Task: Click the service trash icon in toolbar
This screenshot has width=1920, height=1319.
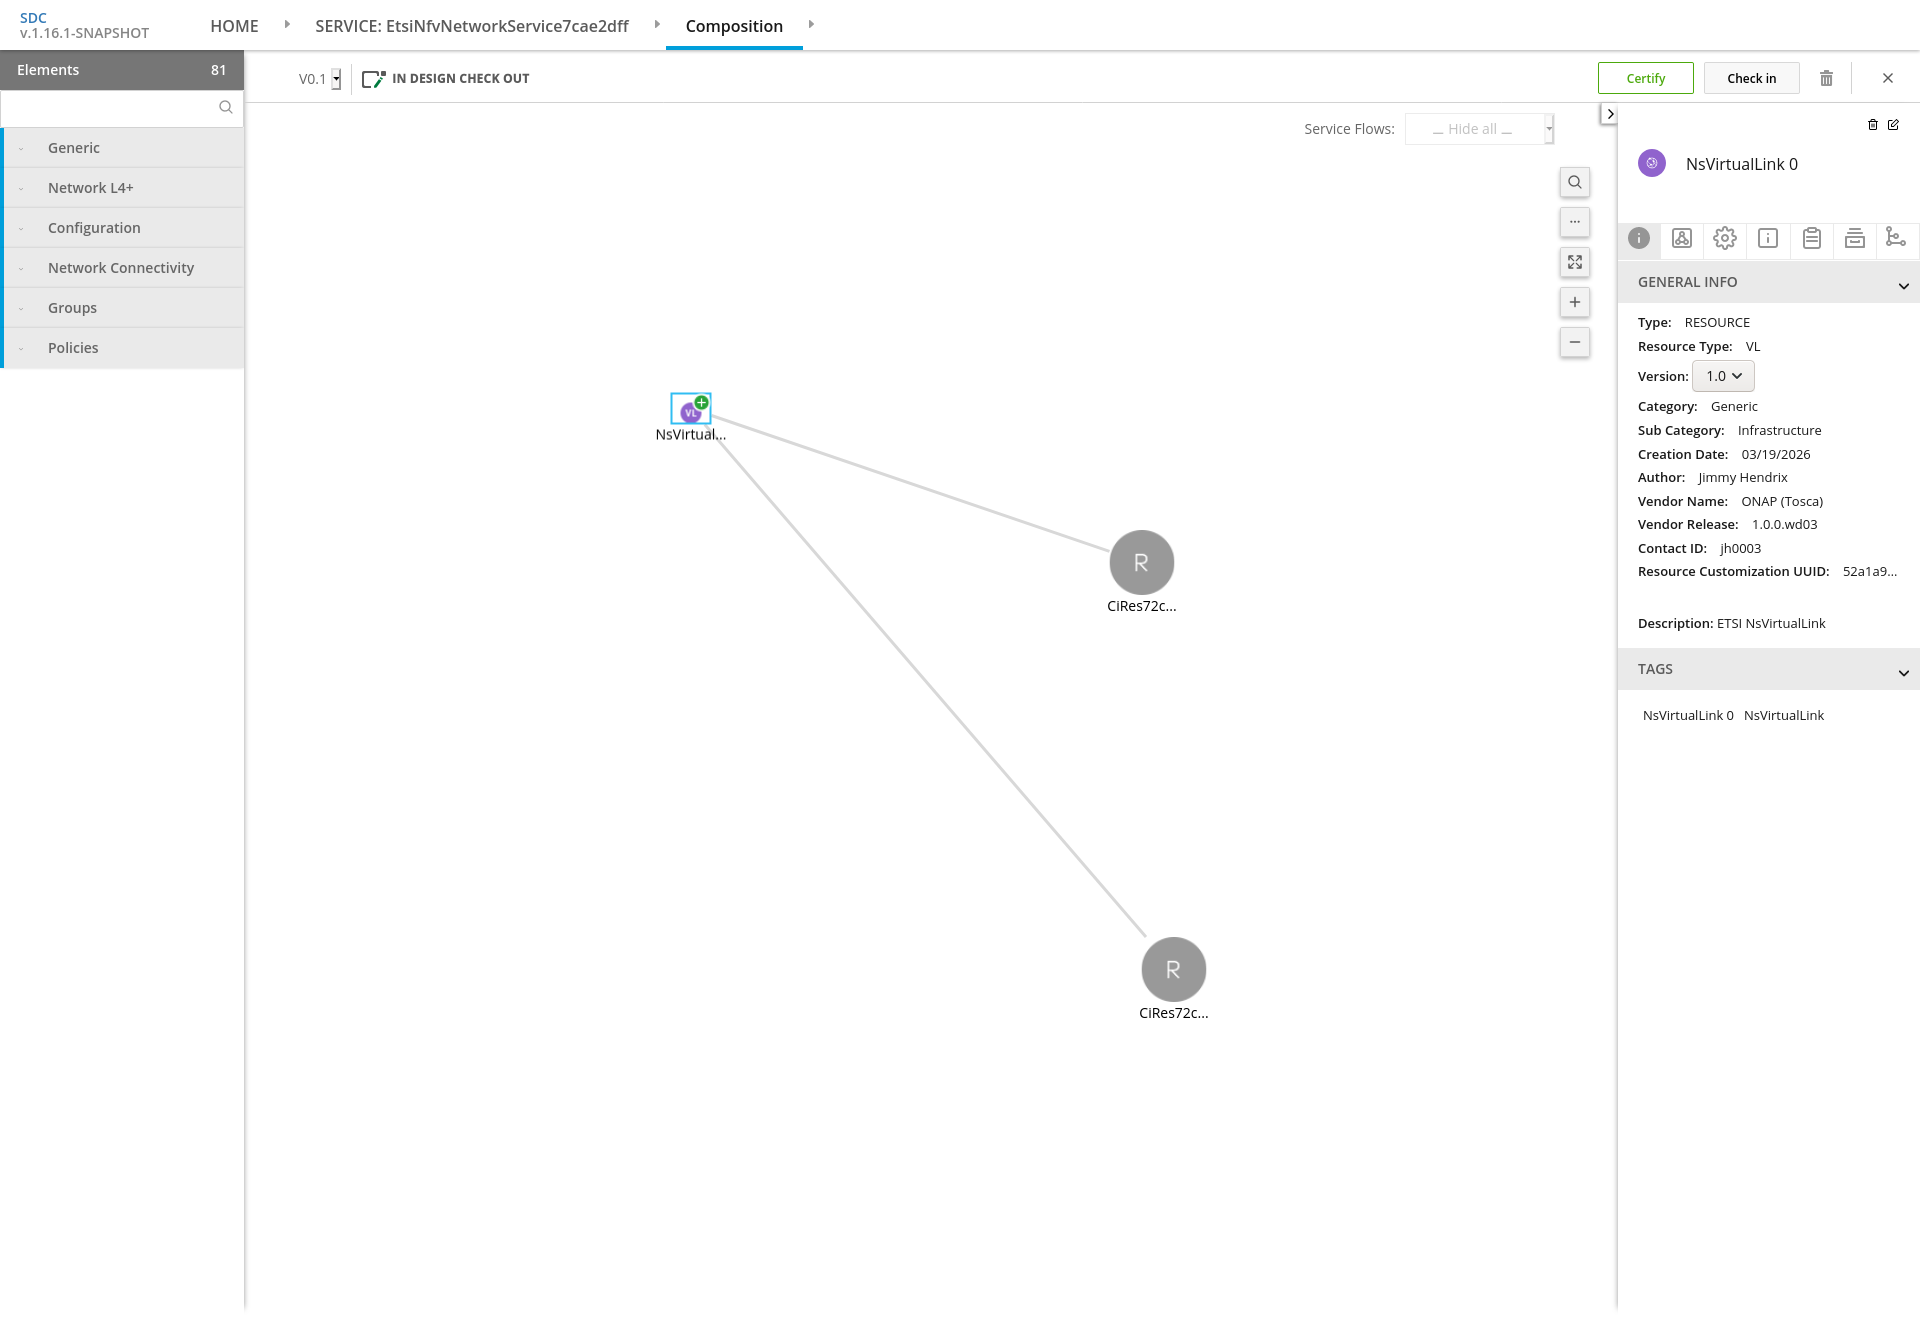Action: pyautogui.click(x=1826, y=78)
